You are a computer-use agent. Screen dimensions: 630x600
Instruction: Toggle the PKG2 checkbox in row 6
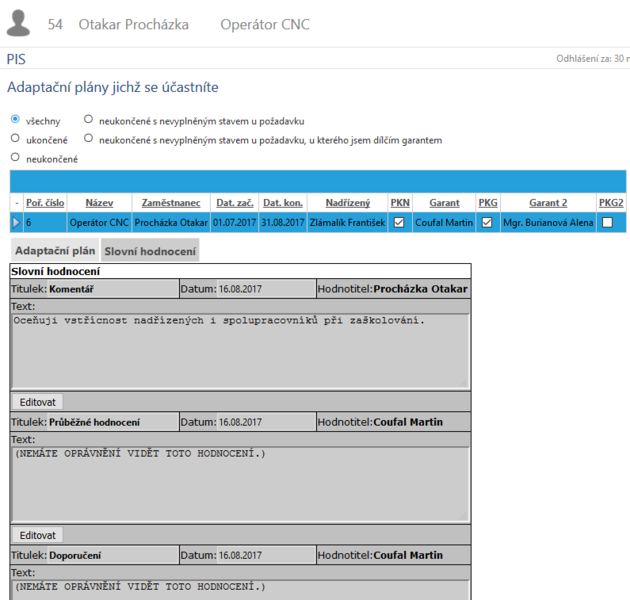point(608,222)
